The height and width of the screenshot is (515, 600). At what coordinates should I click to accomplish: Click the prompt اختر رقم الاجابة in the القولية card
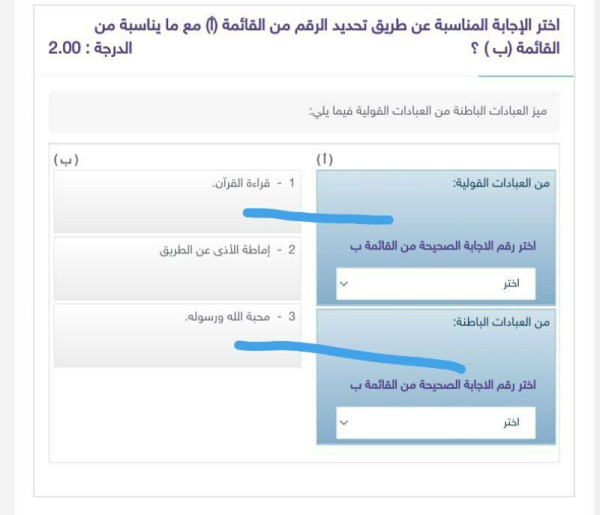point(438,246)
